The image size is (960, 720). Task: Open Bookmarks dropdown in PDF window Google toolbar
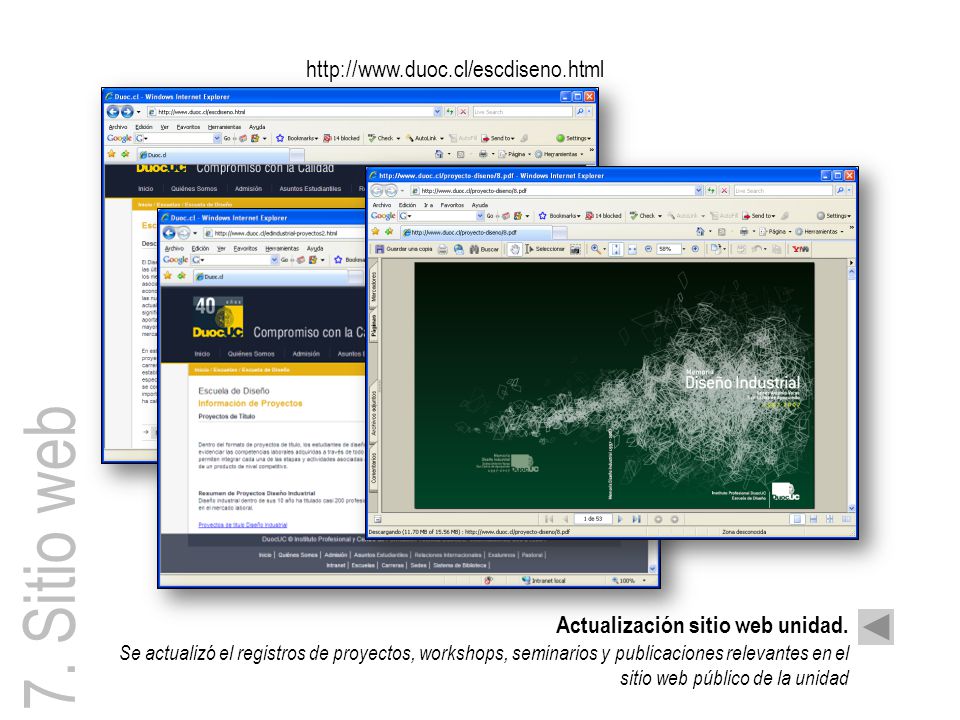[x=559, y=216]
